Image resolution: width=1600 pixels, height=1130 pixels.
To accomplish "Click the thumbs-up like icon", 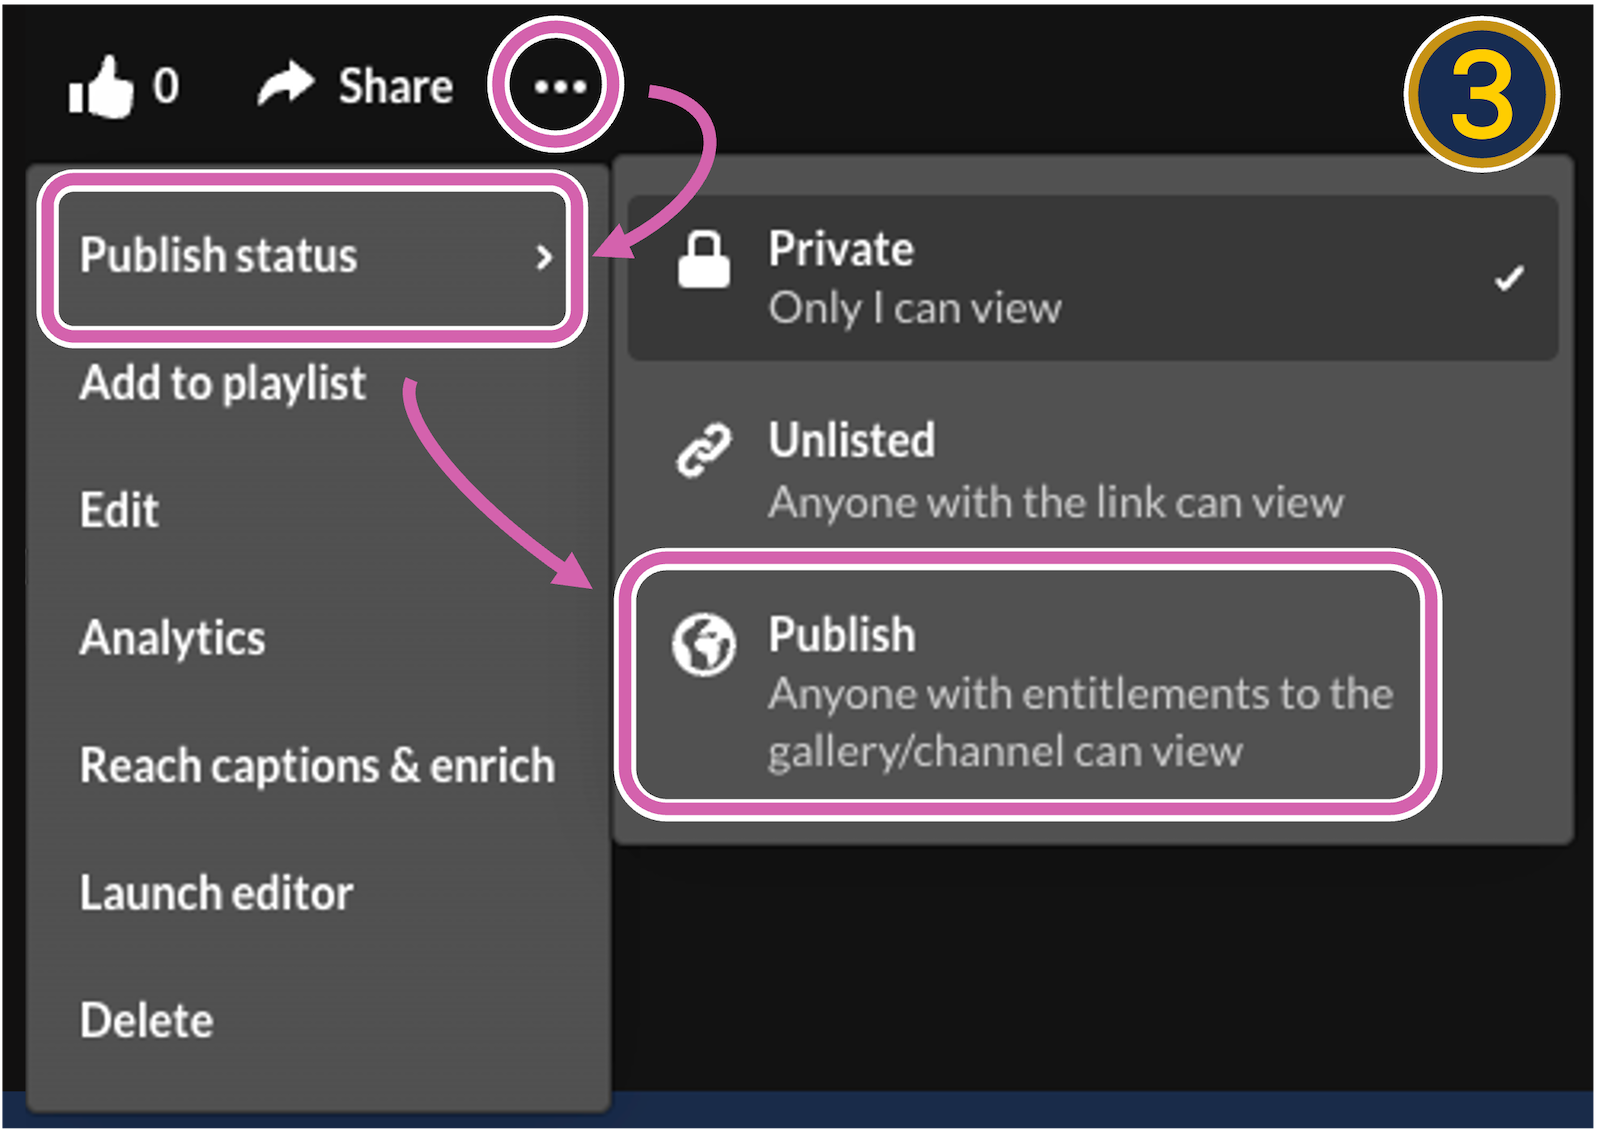I will click(101, 87).
